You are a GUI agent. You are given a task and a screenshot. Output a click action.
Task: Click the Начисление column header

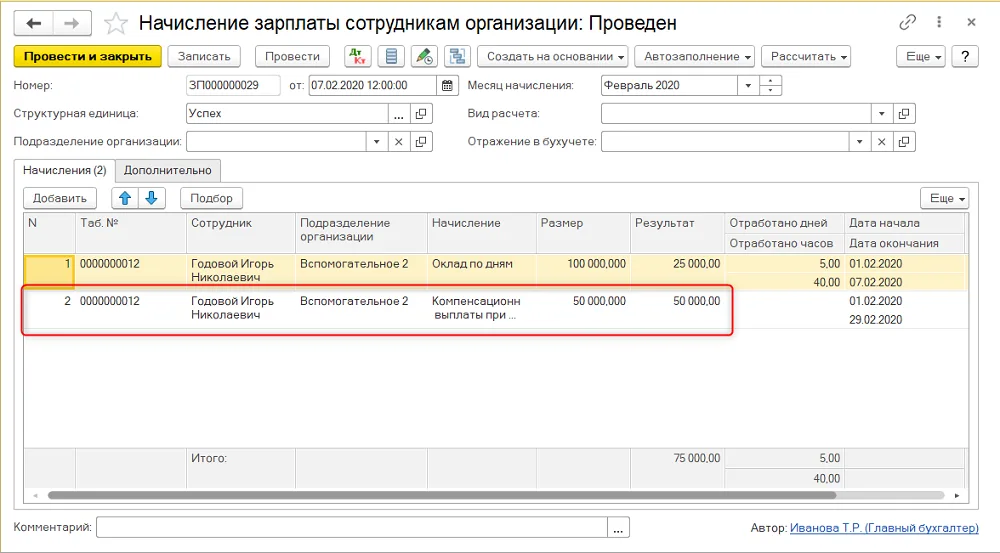pyautogui.click(x=482, y=233)
